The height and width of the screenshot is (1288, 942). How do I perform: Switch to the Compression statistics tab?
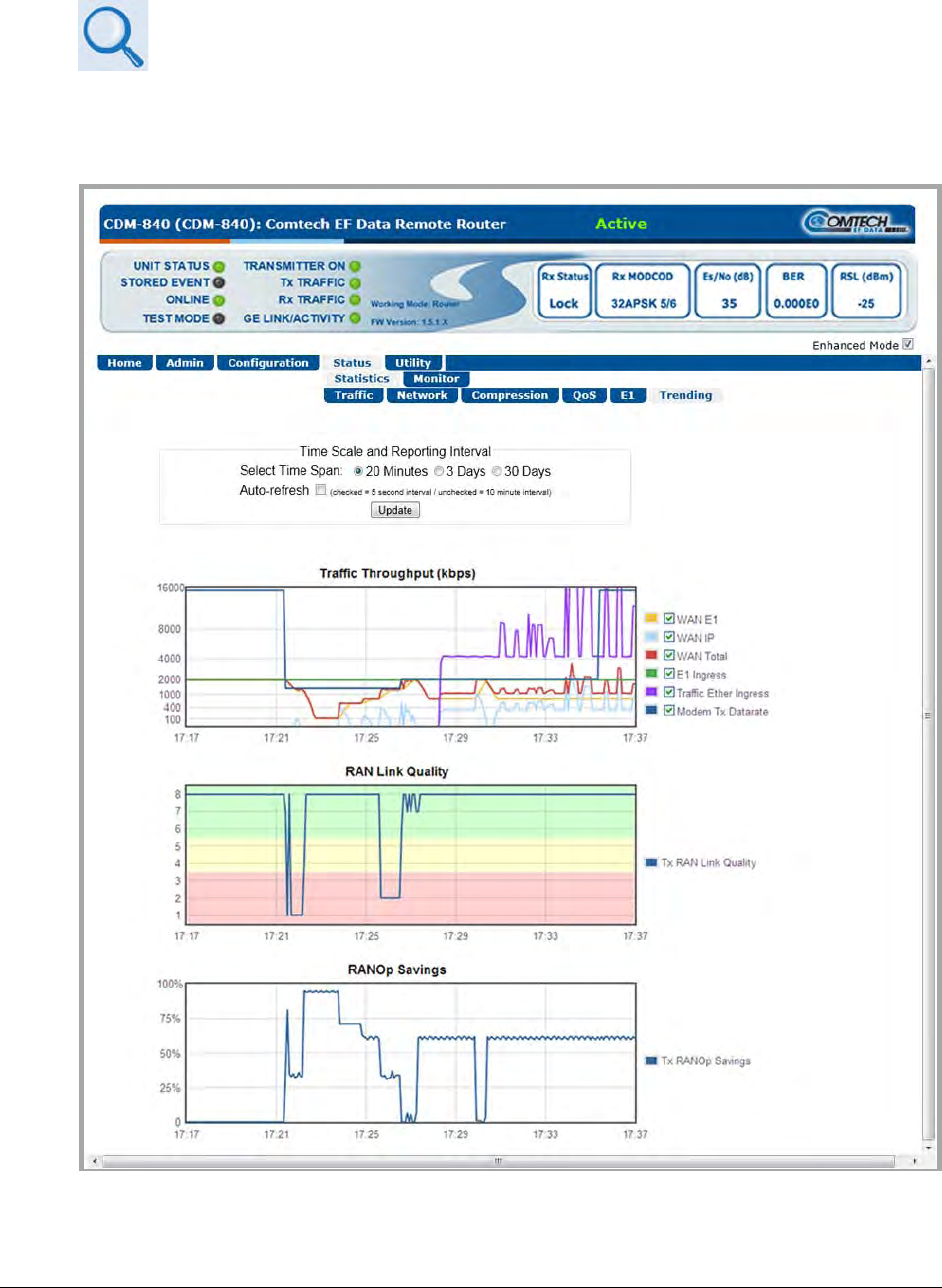(509, 395)
